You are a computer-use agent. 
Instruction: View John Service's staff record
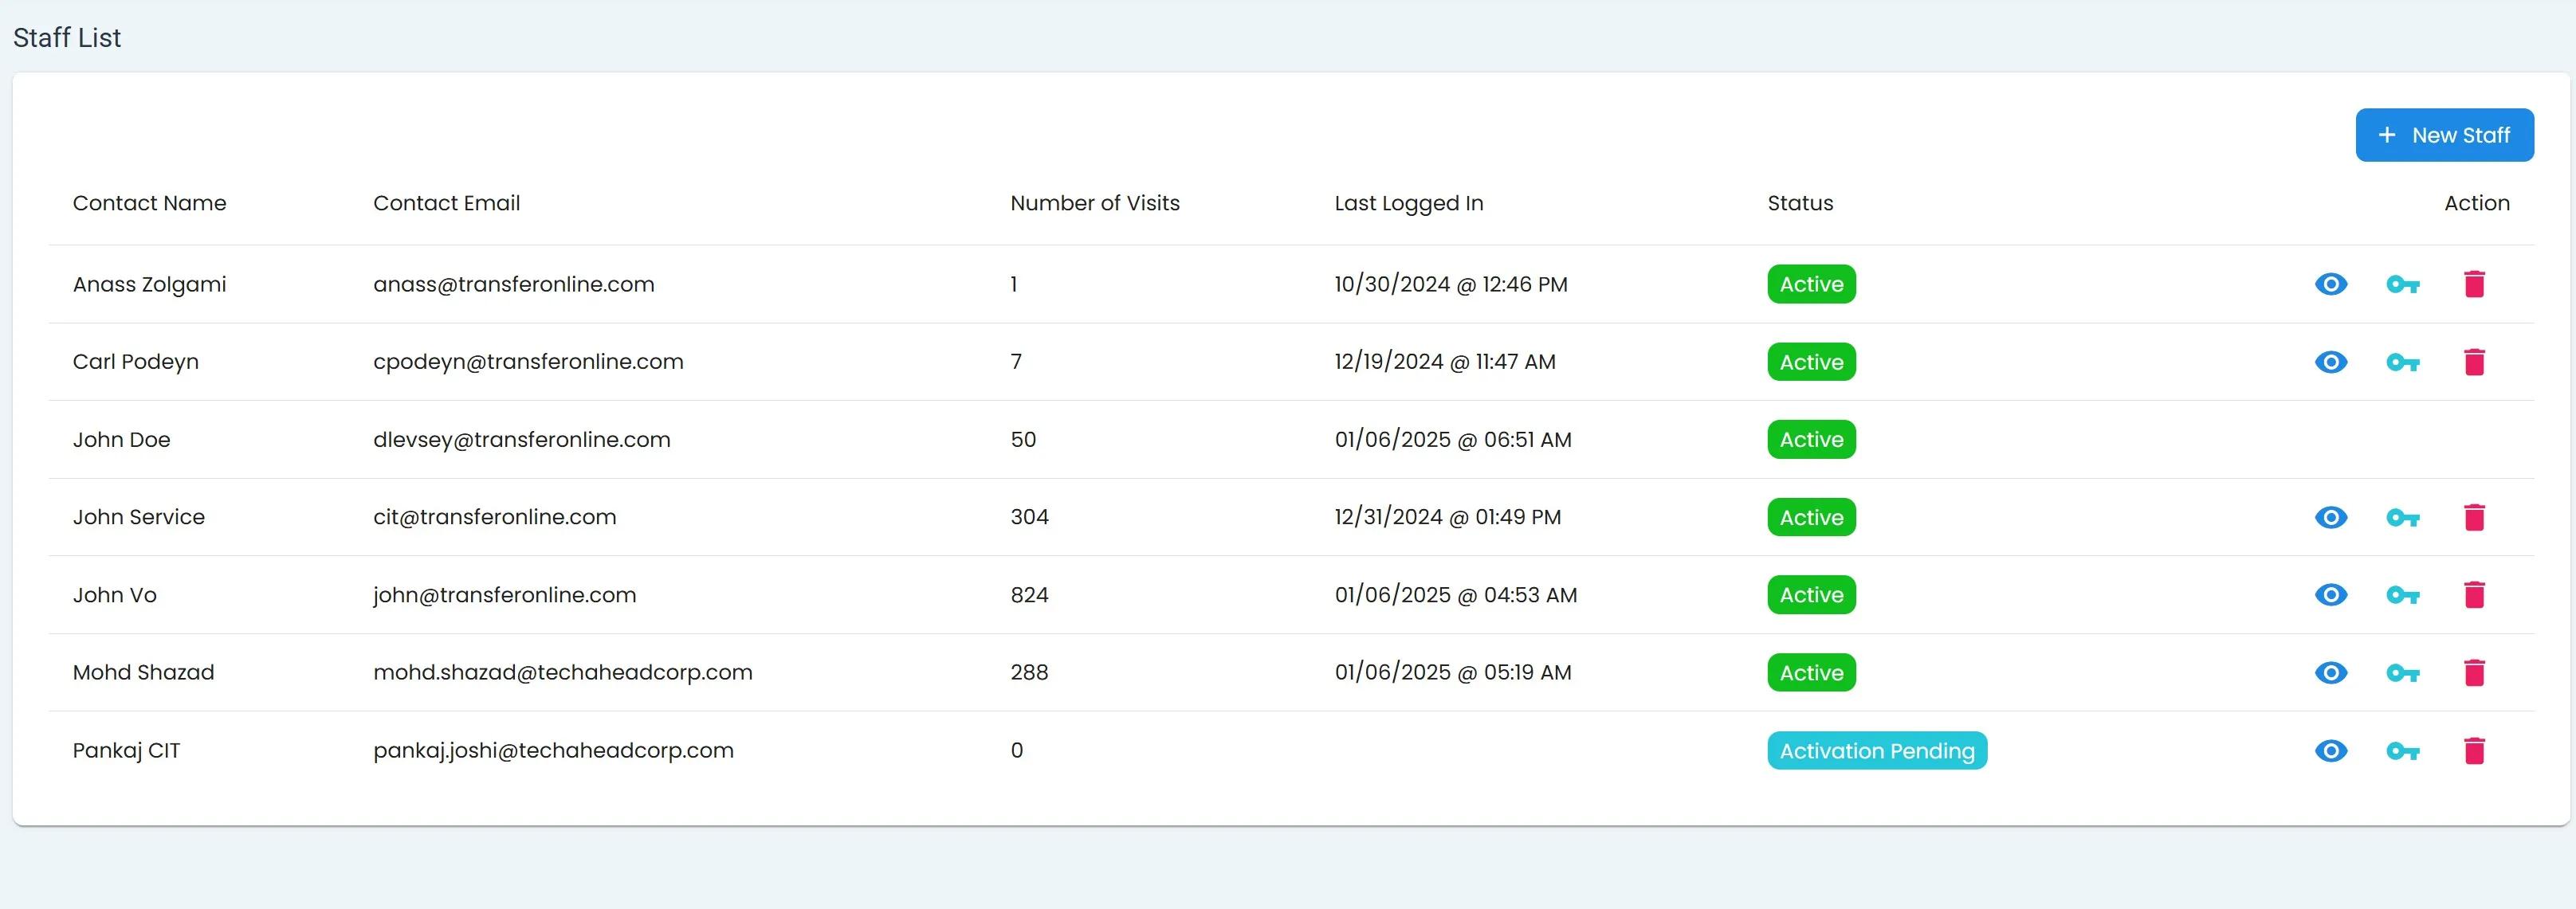coord(2330,517)
